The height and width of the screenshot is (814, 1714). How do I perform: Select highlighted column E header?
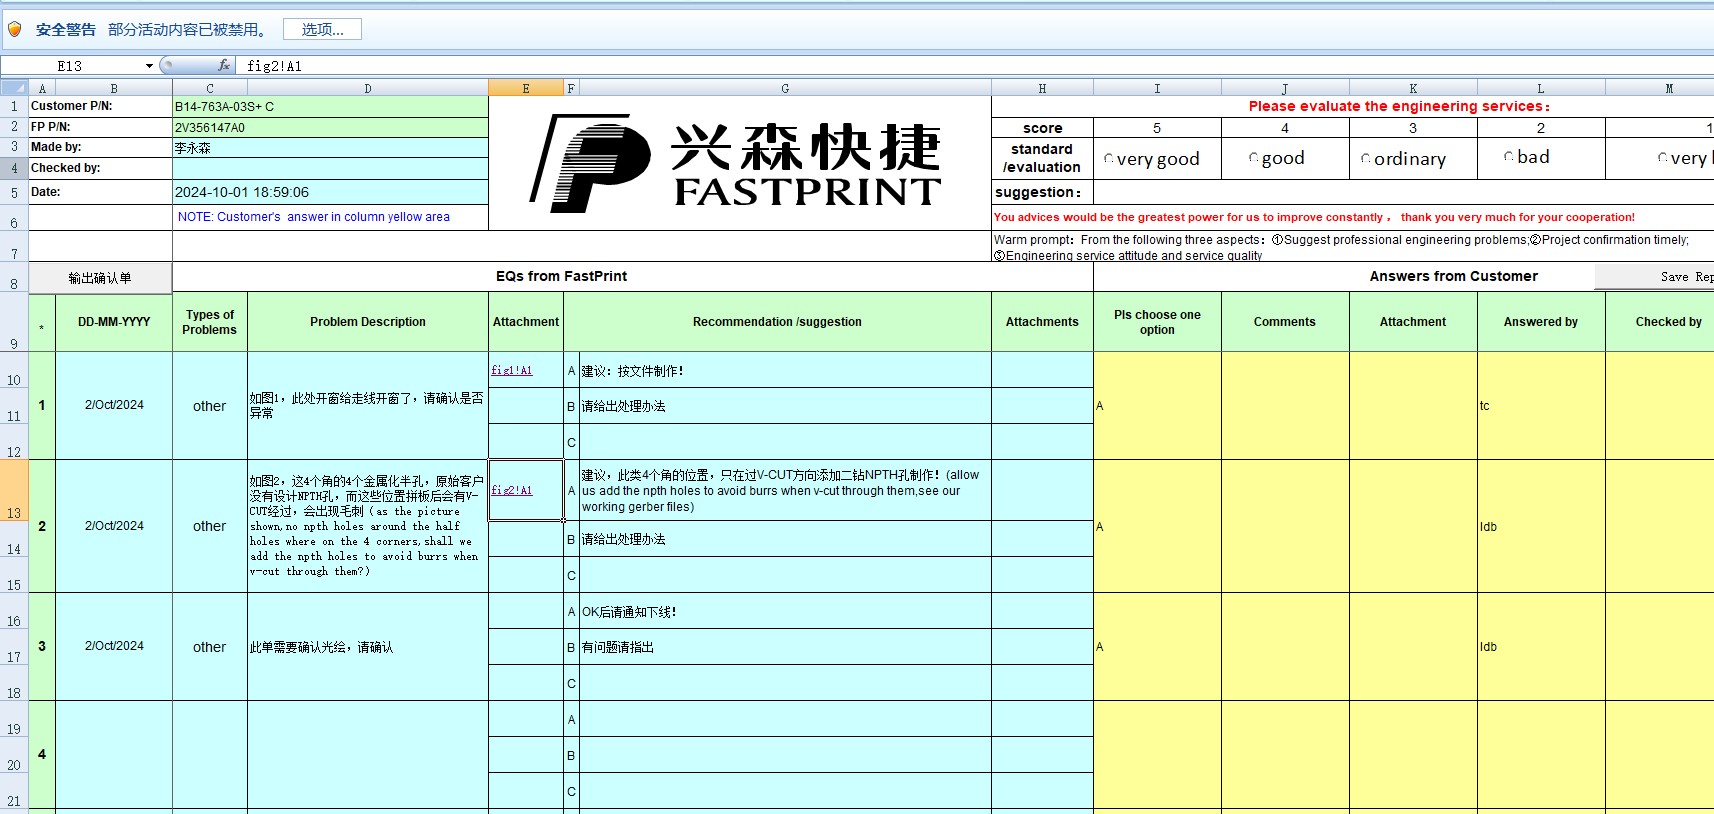click(526, 88)
